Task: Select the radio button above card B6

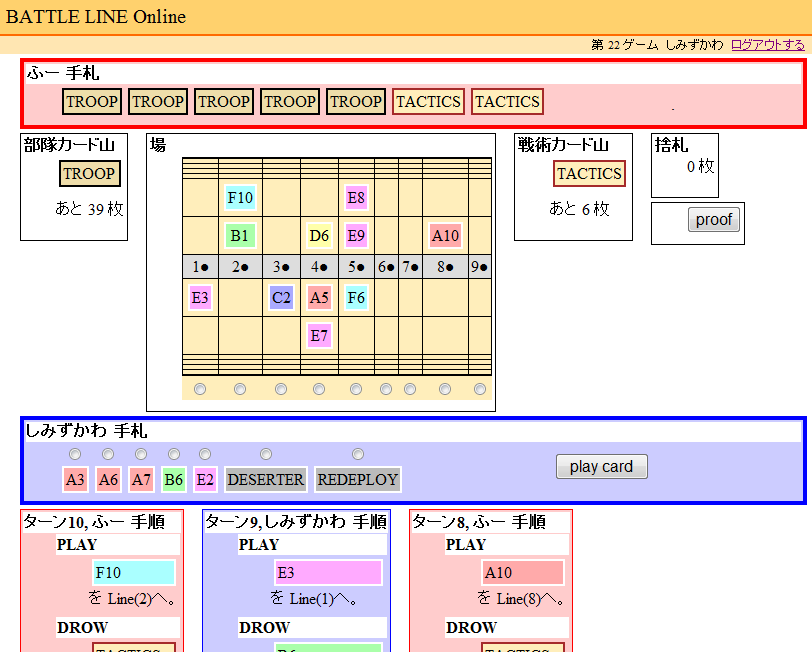Action: pyautogui.click(x=173, y=454)
